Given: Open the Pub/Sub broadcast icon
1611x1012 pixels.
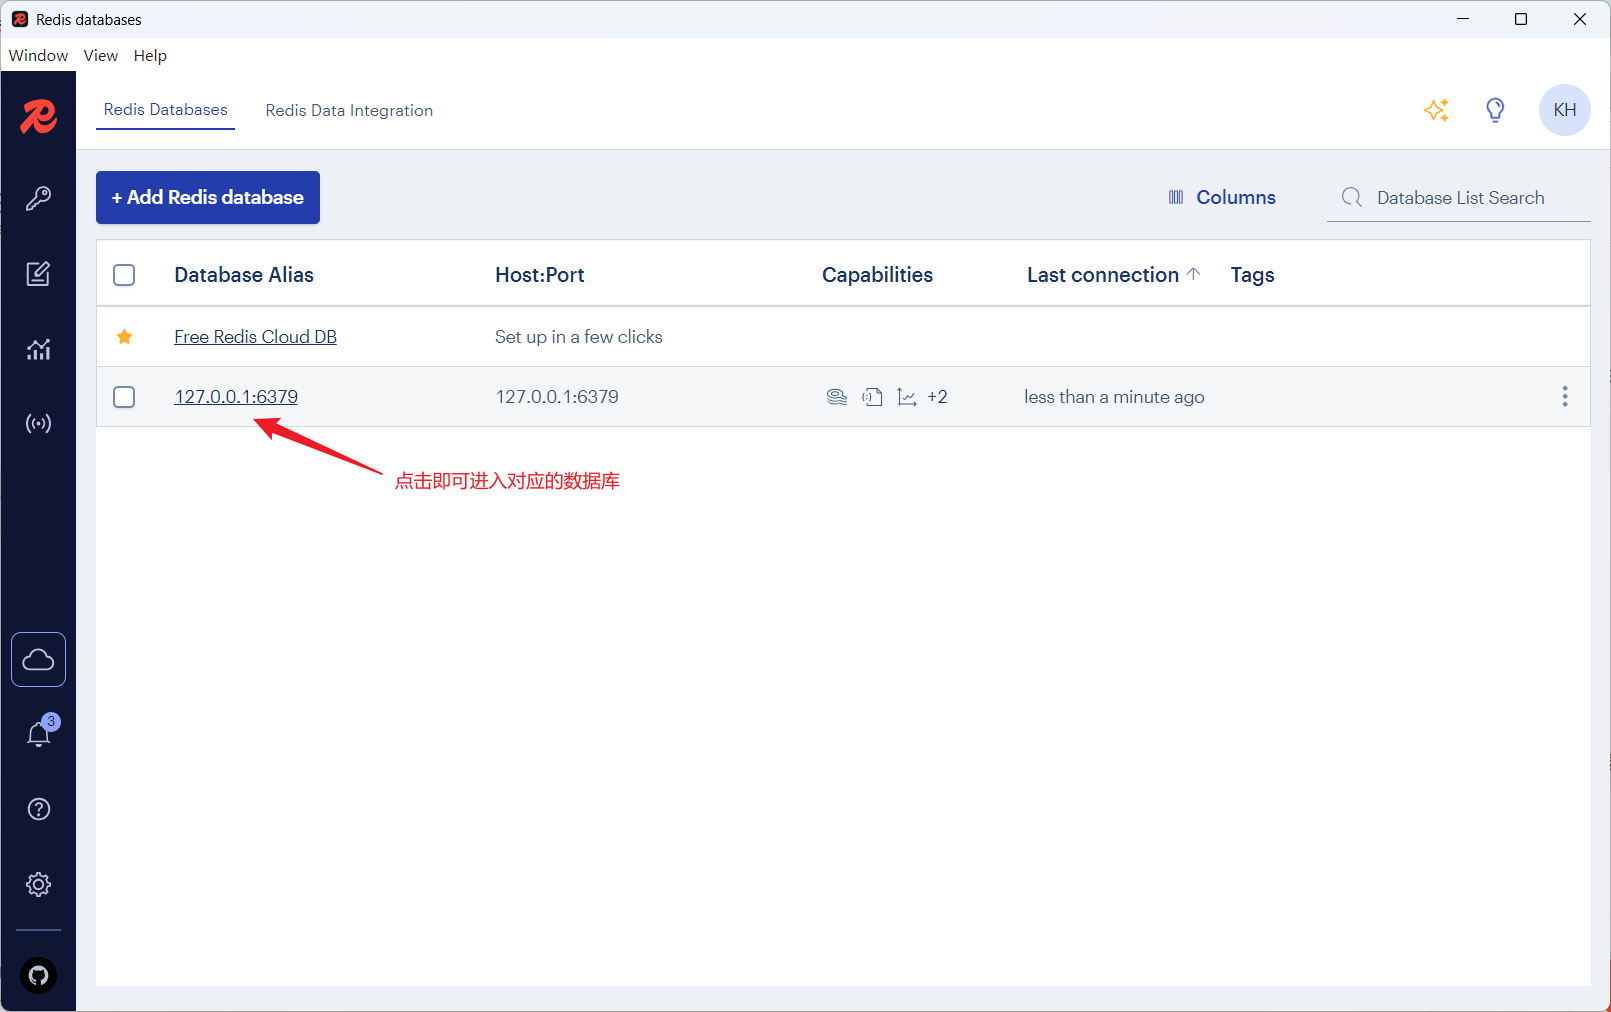Looking at the screenshot, I should (38, 424).
